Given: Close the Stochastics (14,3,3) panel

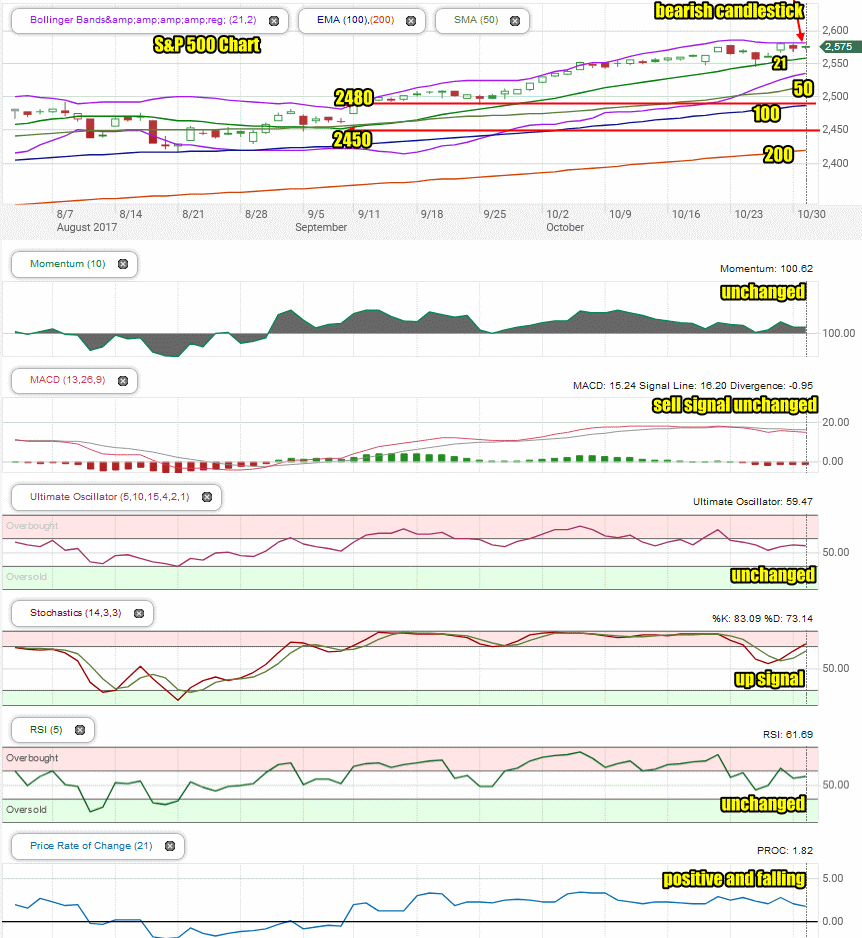Looking at the screenshot, I should [139, 613].
